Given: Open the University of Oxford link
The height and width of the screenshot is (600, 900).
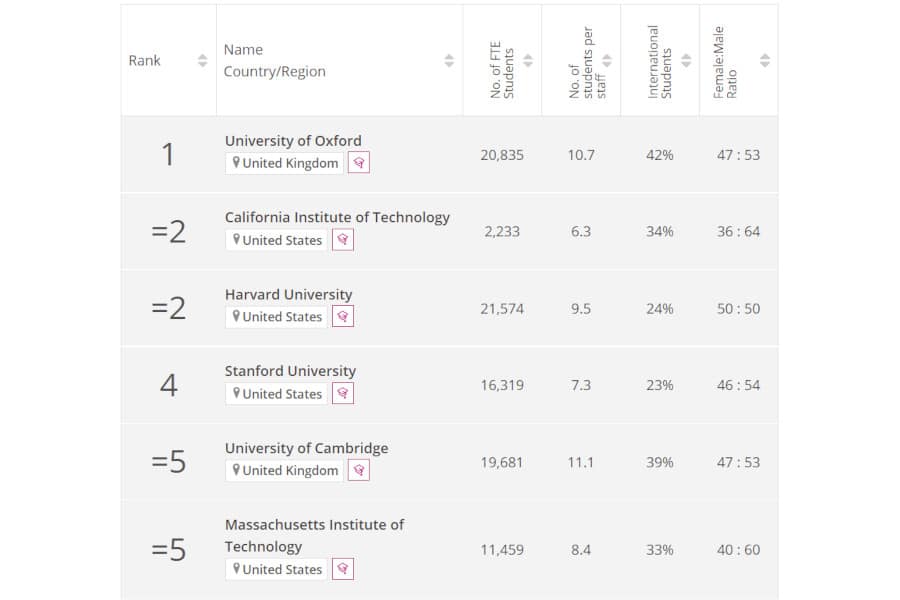Looking at the screenshot, I should (293, 141).
